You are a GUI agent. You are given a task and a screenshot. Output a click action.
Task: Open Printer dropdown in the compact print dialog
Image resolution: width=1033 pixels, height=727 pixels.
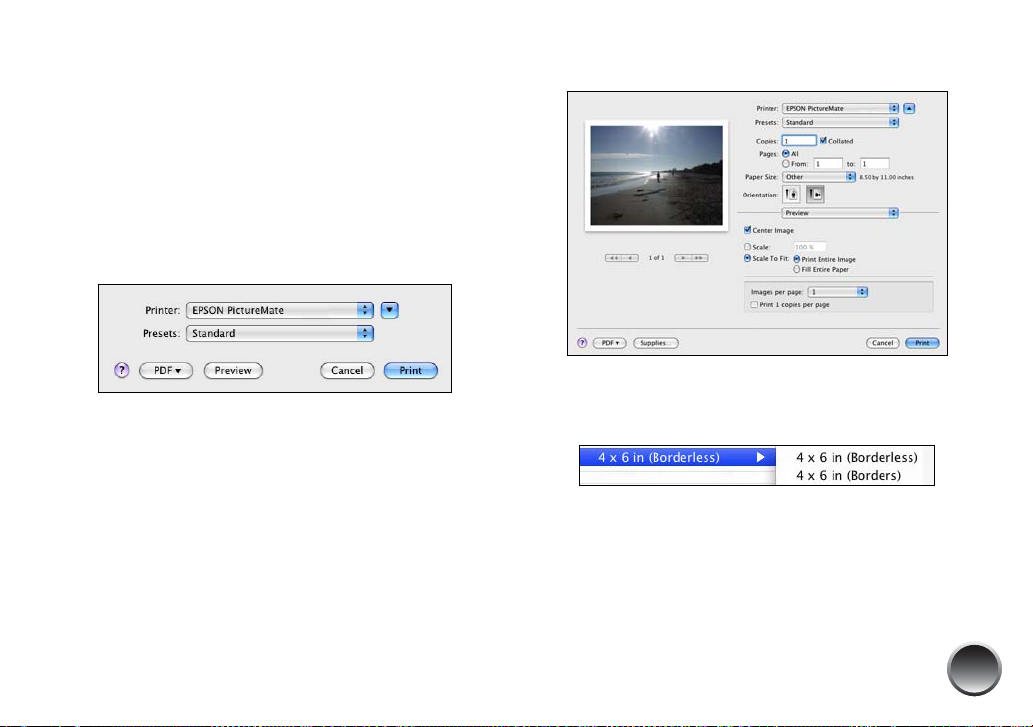[x=280, y=310]
